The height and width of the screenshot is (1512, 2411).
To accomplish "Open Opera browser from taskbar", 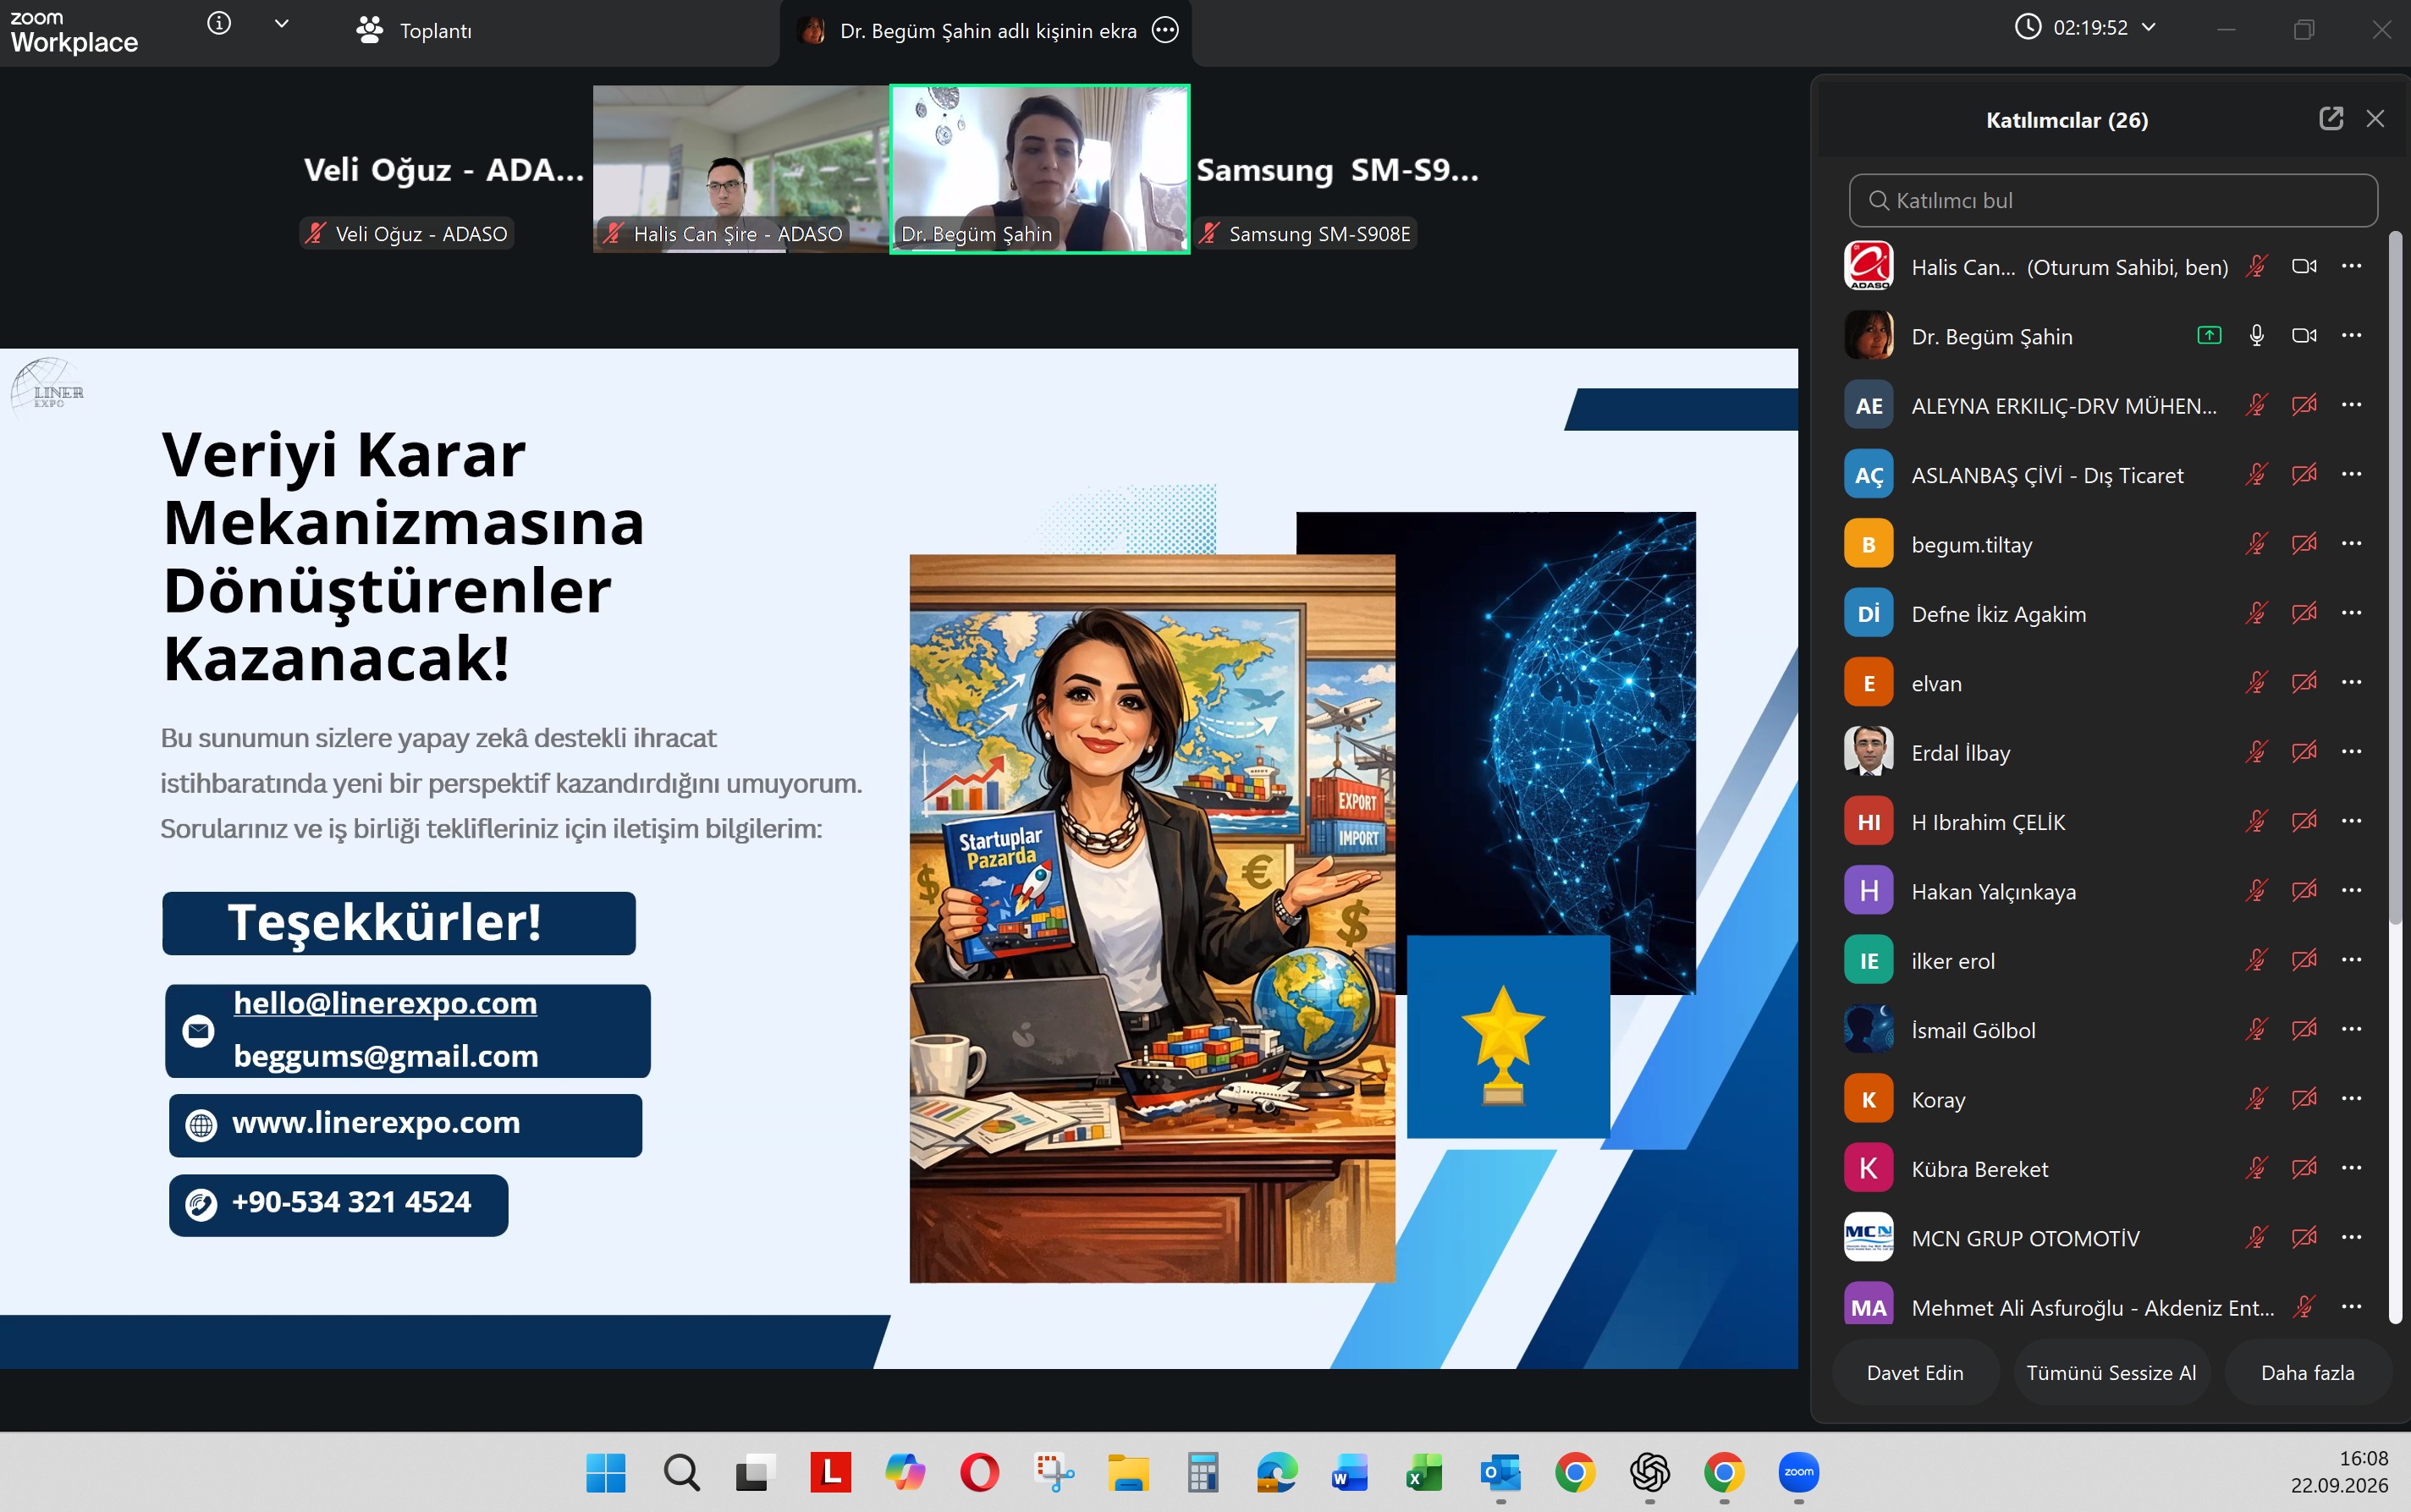I will coord(979,1473).
